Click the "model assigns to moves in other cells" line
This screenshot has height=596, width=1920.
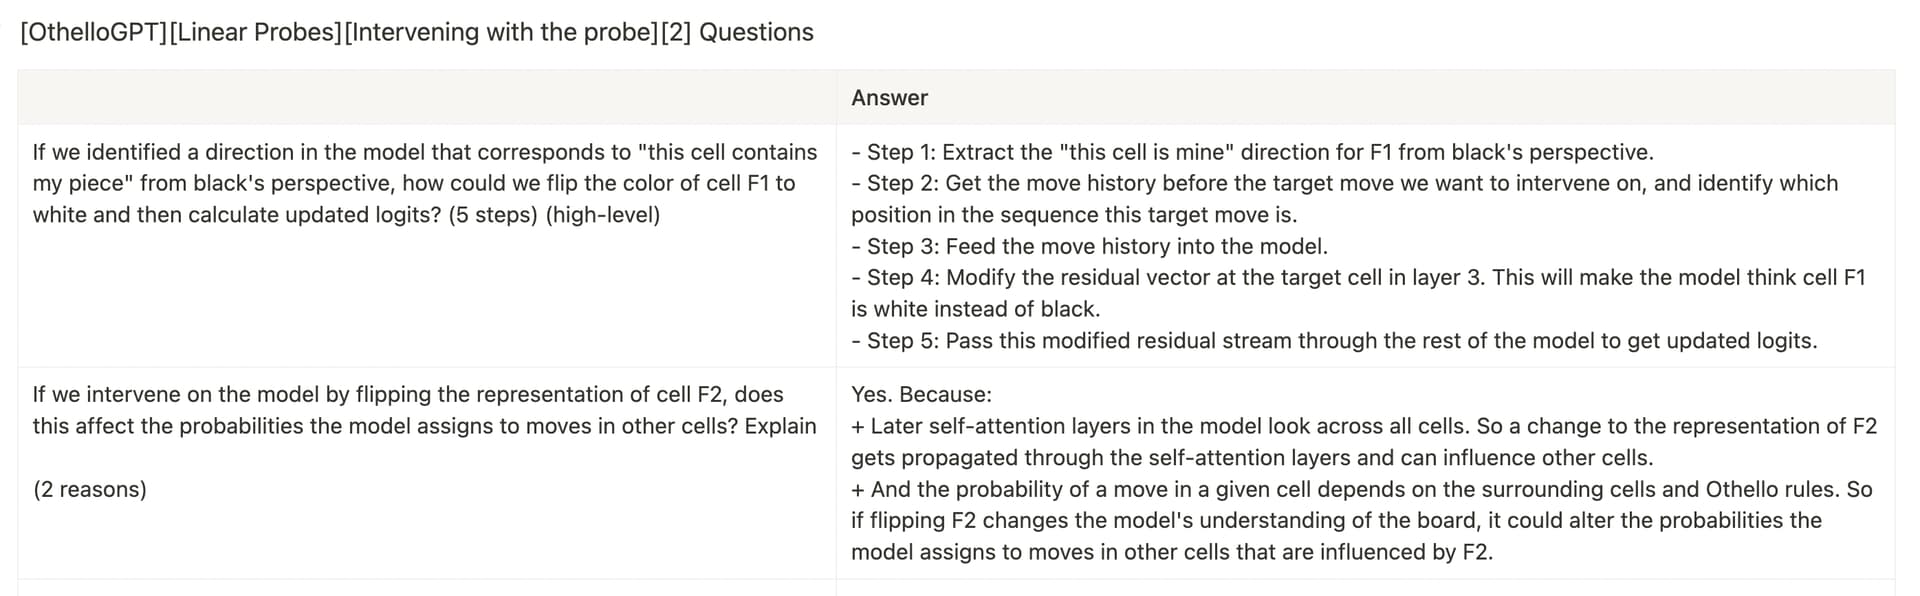pos(1171,552)
